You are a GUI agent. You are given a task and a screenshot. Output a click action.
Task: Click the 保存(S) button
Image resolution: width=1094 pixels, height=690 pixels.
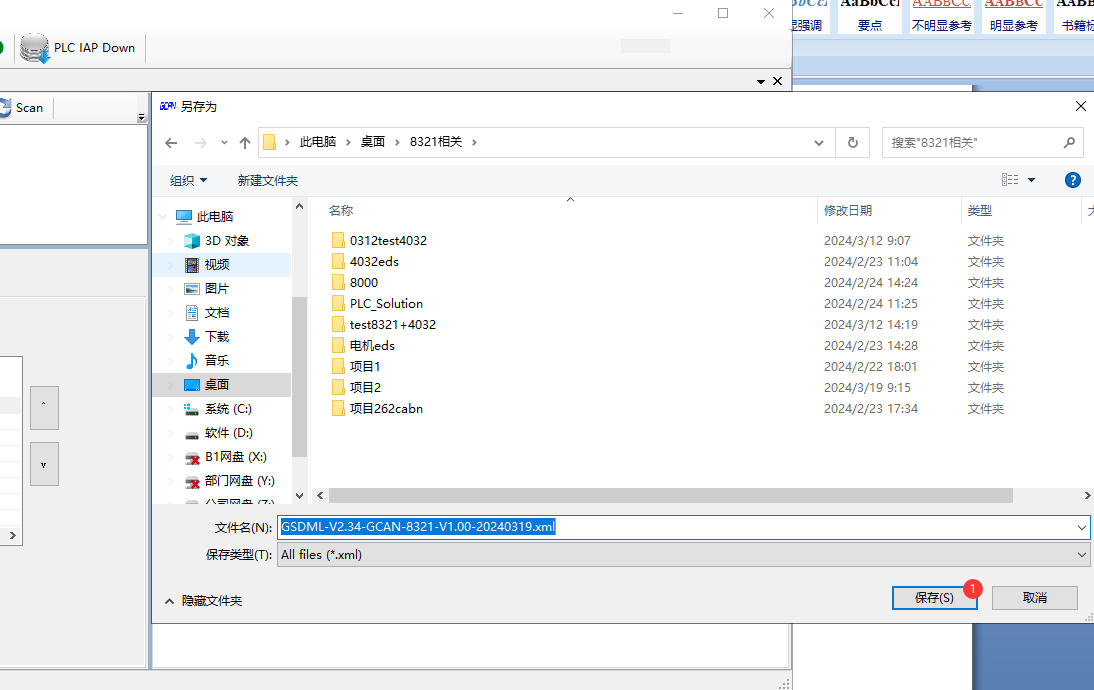(x=933, y=598)
